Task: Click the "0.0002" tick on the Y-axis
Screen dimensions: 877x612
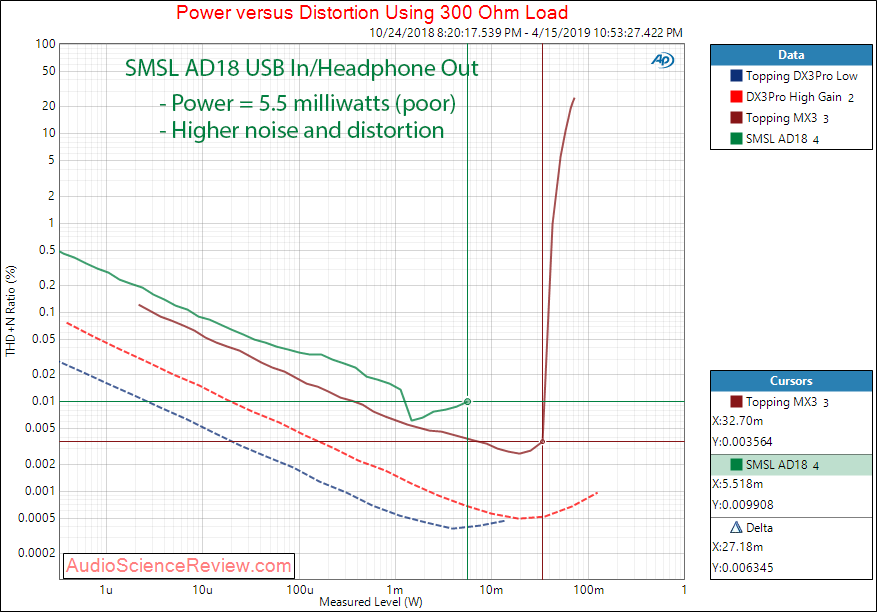Action: [x=37, y=553]
